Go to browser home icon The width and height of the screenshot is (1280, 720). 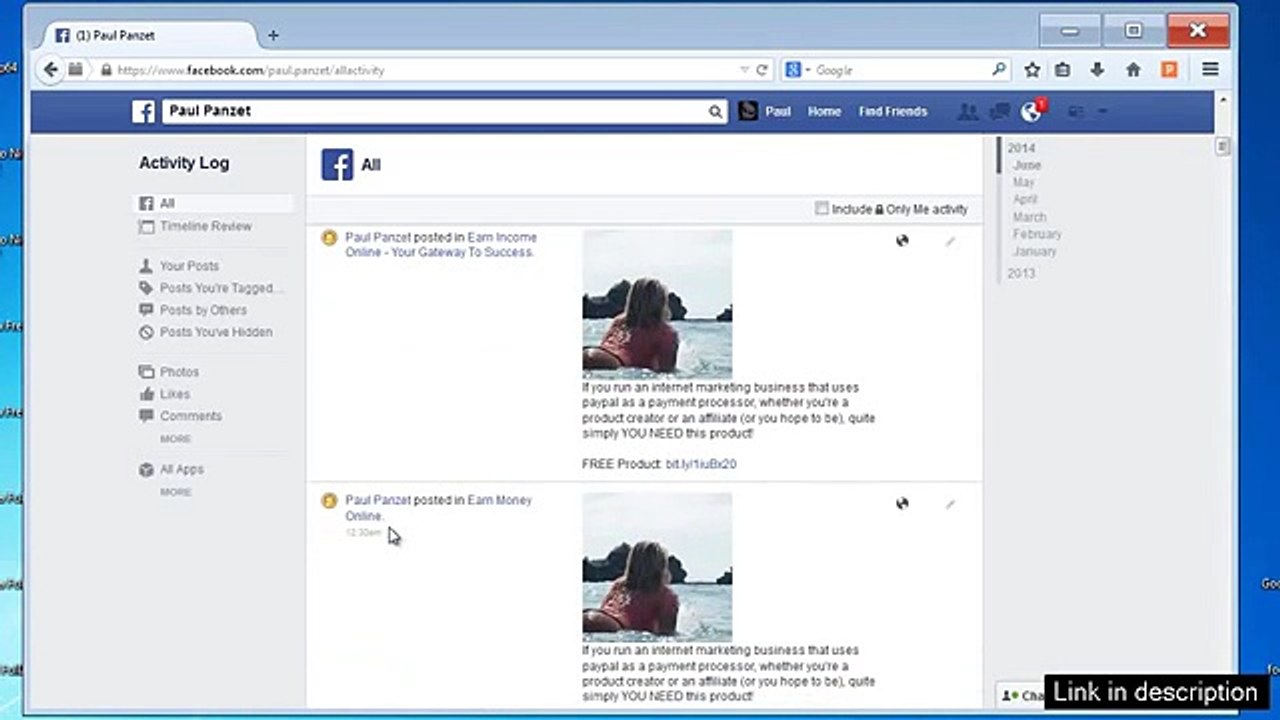click(1133, 70)
